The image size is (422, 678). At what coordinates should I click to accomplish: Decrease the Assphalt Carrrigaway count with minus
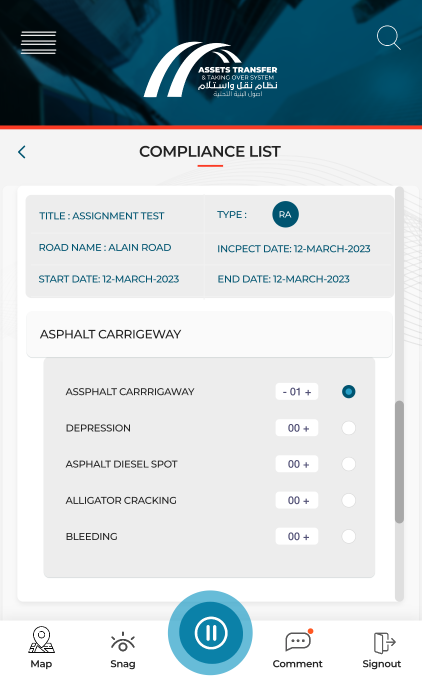coord(285,392)
